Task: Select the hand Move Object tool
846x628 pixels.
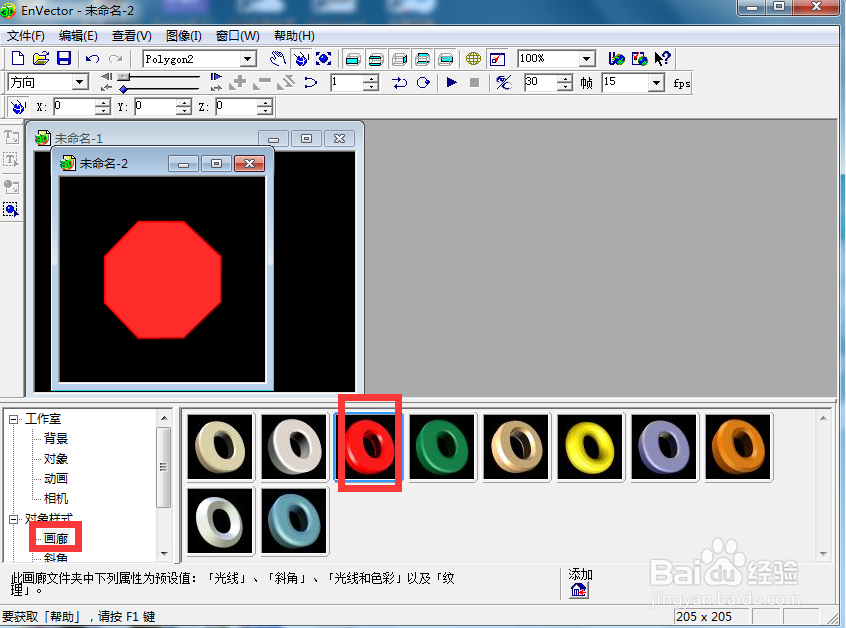Action: point(278,58)
